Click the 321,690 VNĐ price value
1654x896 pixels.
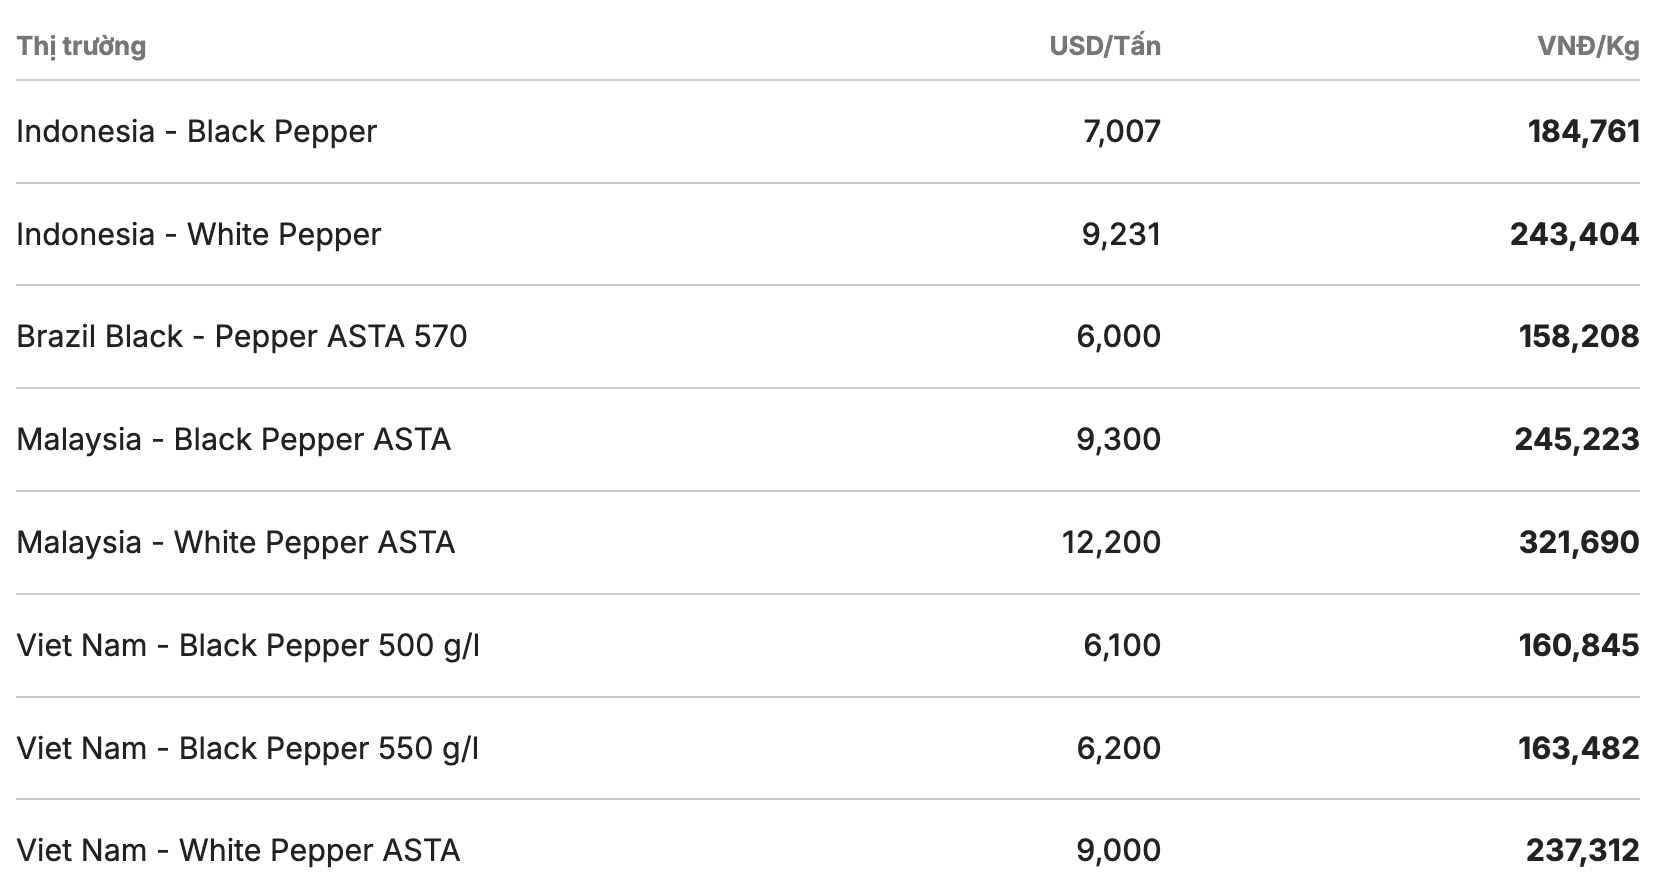[1578, 543]
